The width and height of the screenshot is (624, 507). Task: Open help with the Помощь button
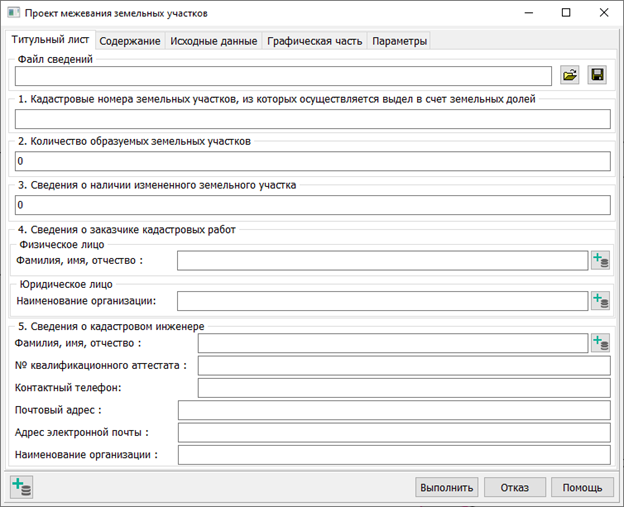pyautogui.click(x=581, y=488)
